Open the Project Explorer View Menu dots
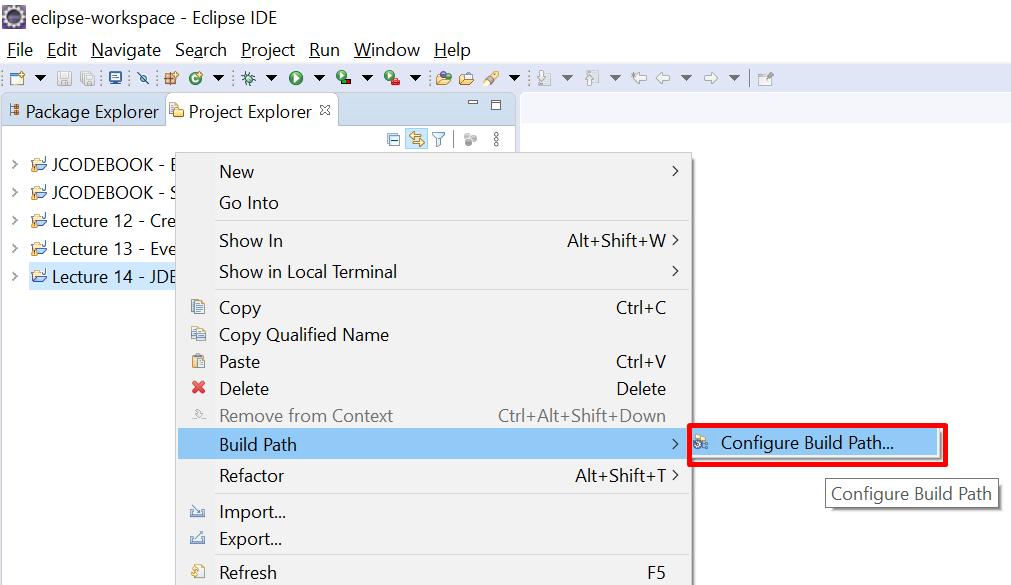 coord(496,139)
